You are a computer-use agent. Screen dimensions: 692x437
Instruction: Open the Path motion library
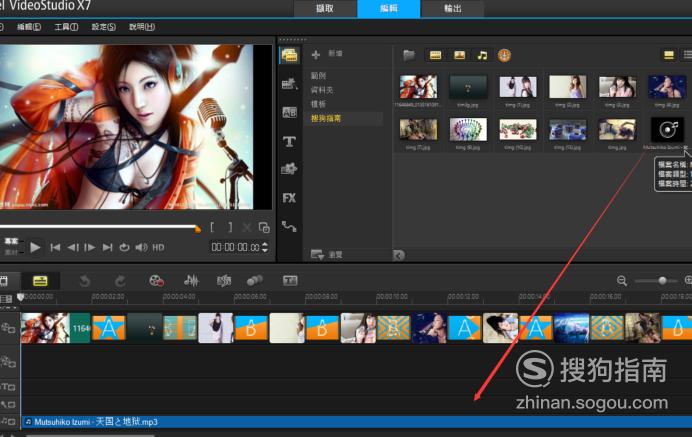289,226
